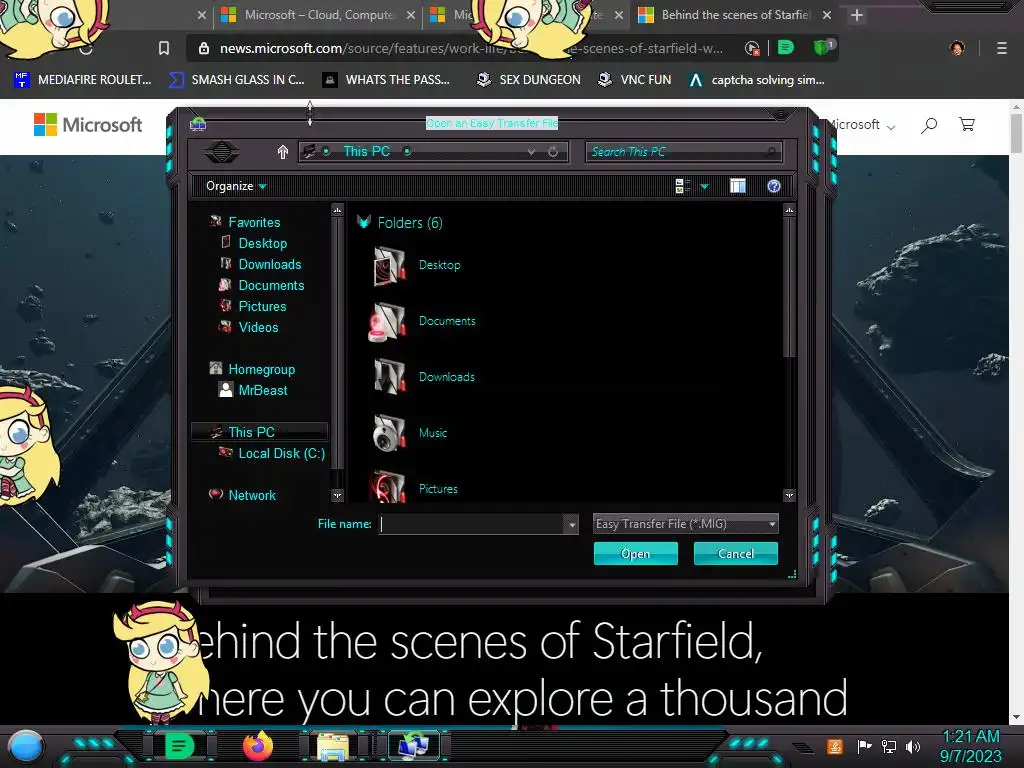Click the volume speaker tray icon
Viewport: 1024px width, 768px height.
[x=912, y=746]
